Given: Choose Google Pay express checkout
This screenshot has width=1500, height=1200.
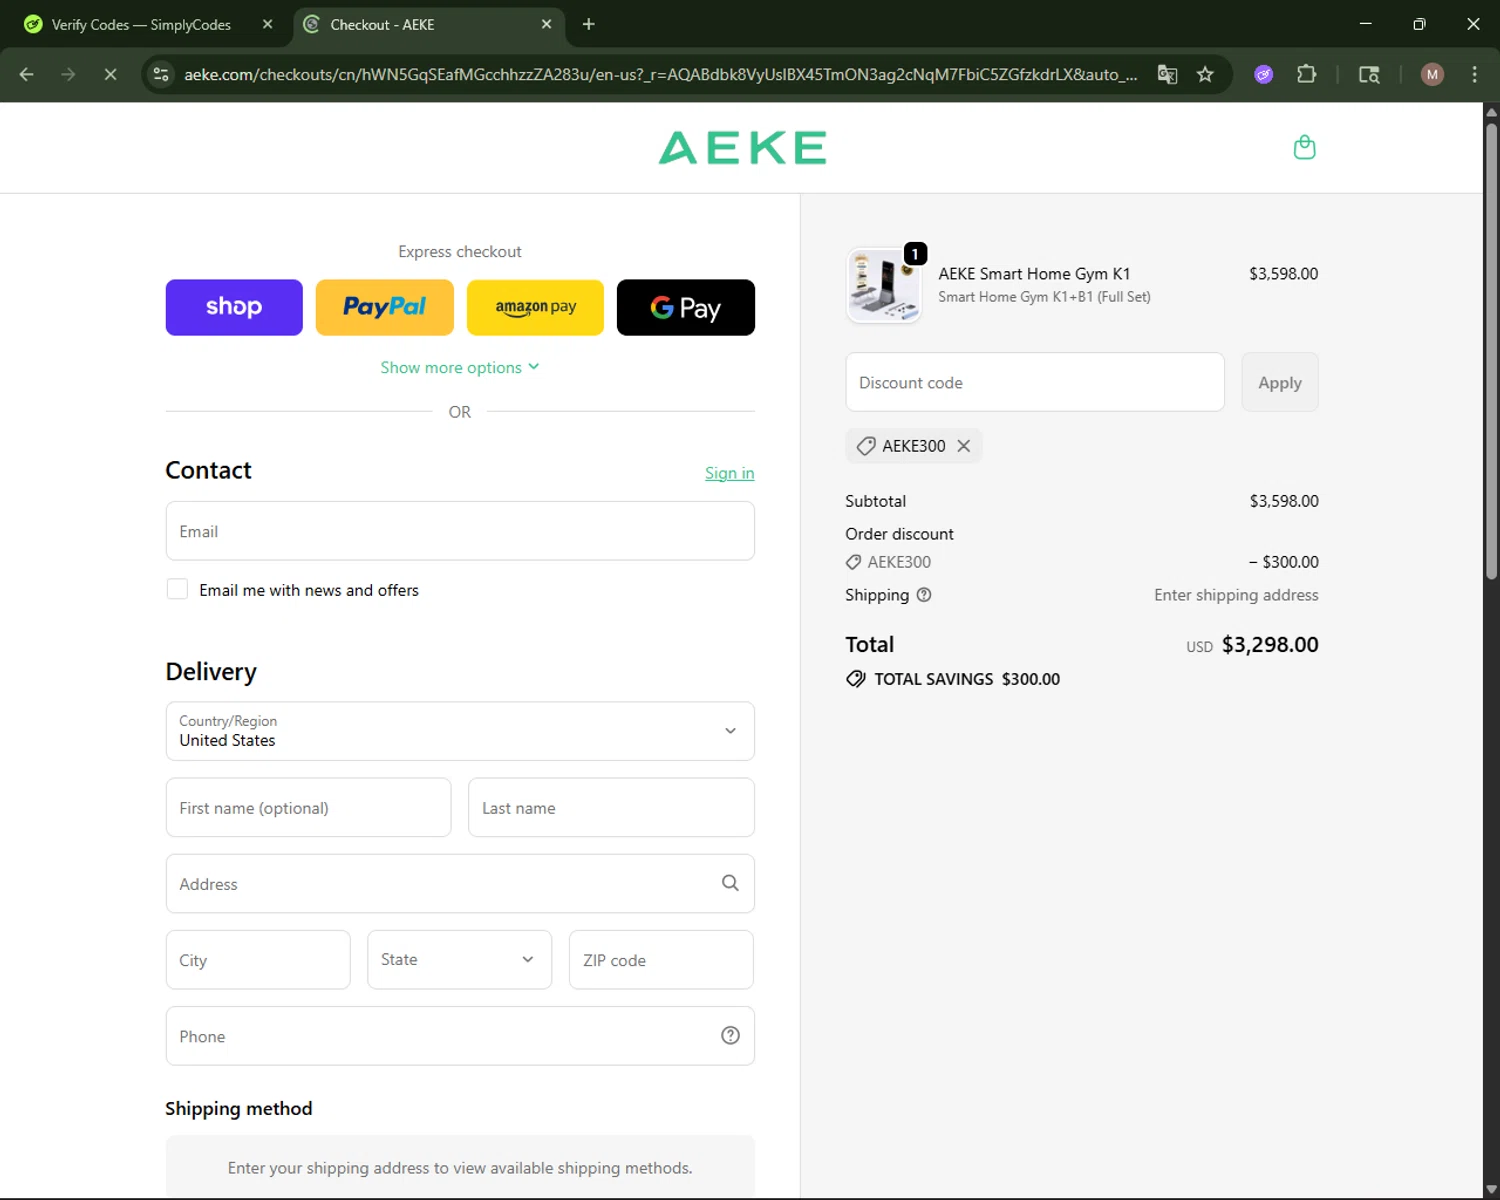Looking at the screenshot, I should (x=686, y=307).
